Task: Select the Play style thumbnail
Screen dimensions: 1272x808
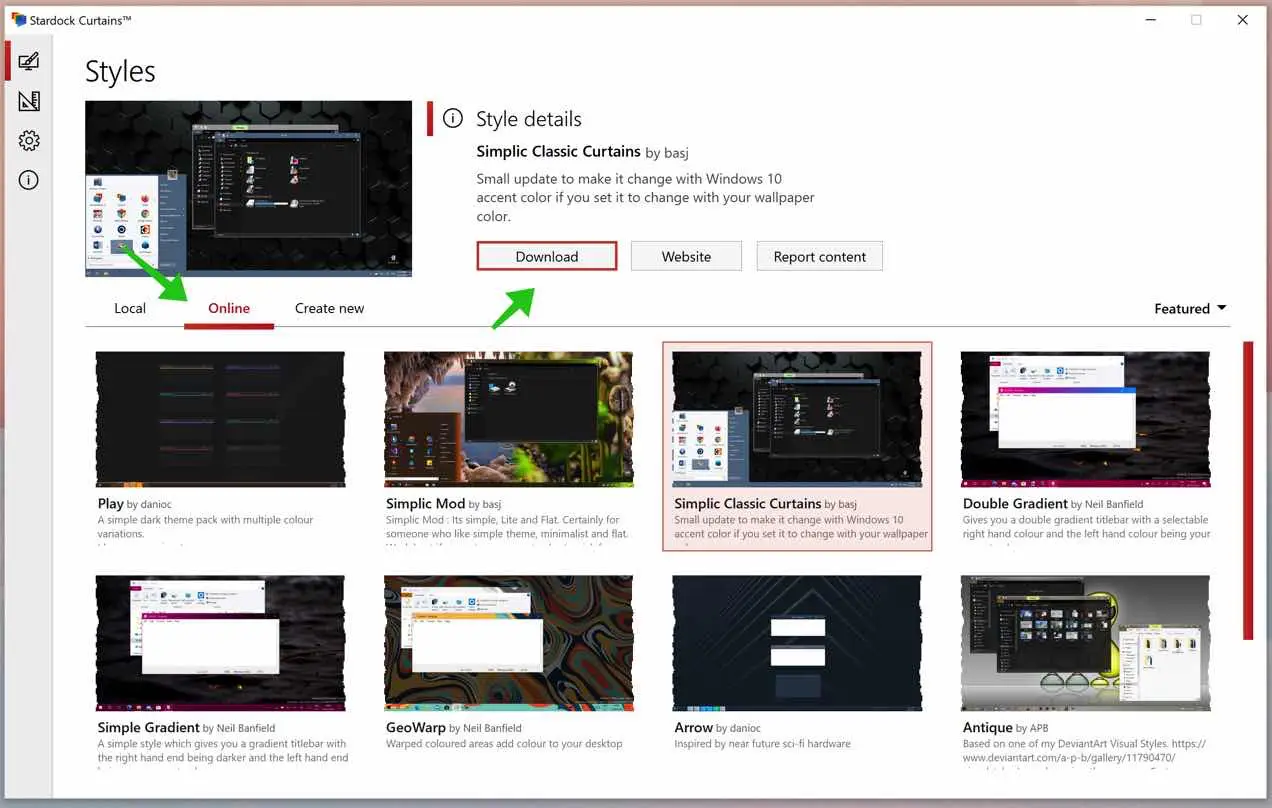Action: (220, 419)
